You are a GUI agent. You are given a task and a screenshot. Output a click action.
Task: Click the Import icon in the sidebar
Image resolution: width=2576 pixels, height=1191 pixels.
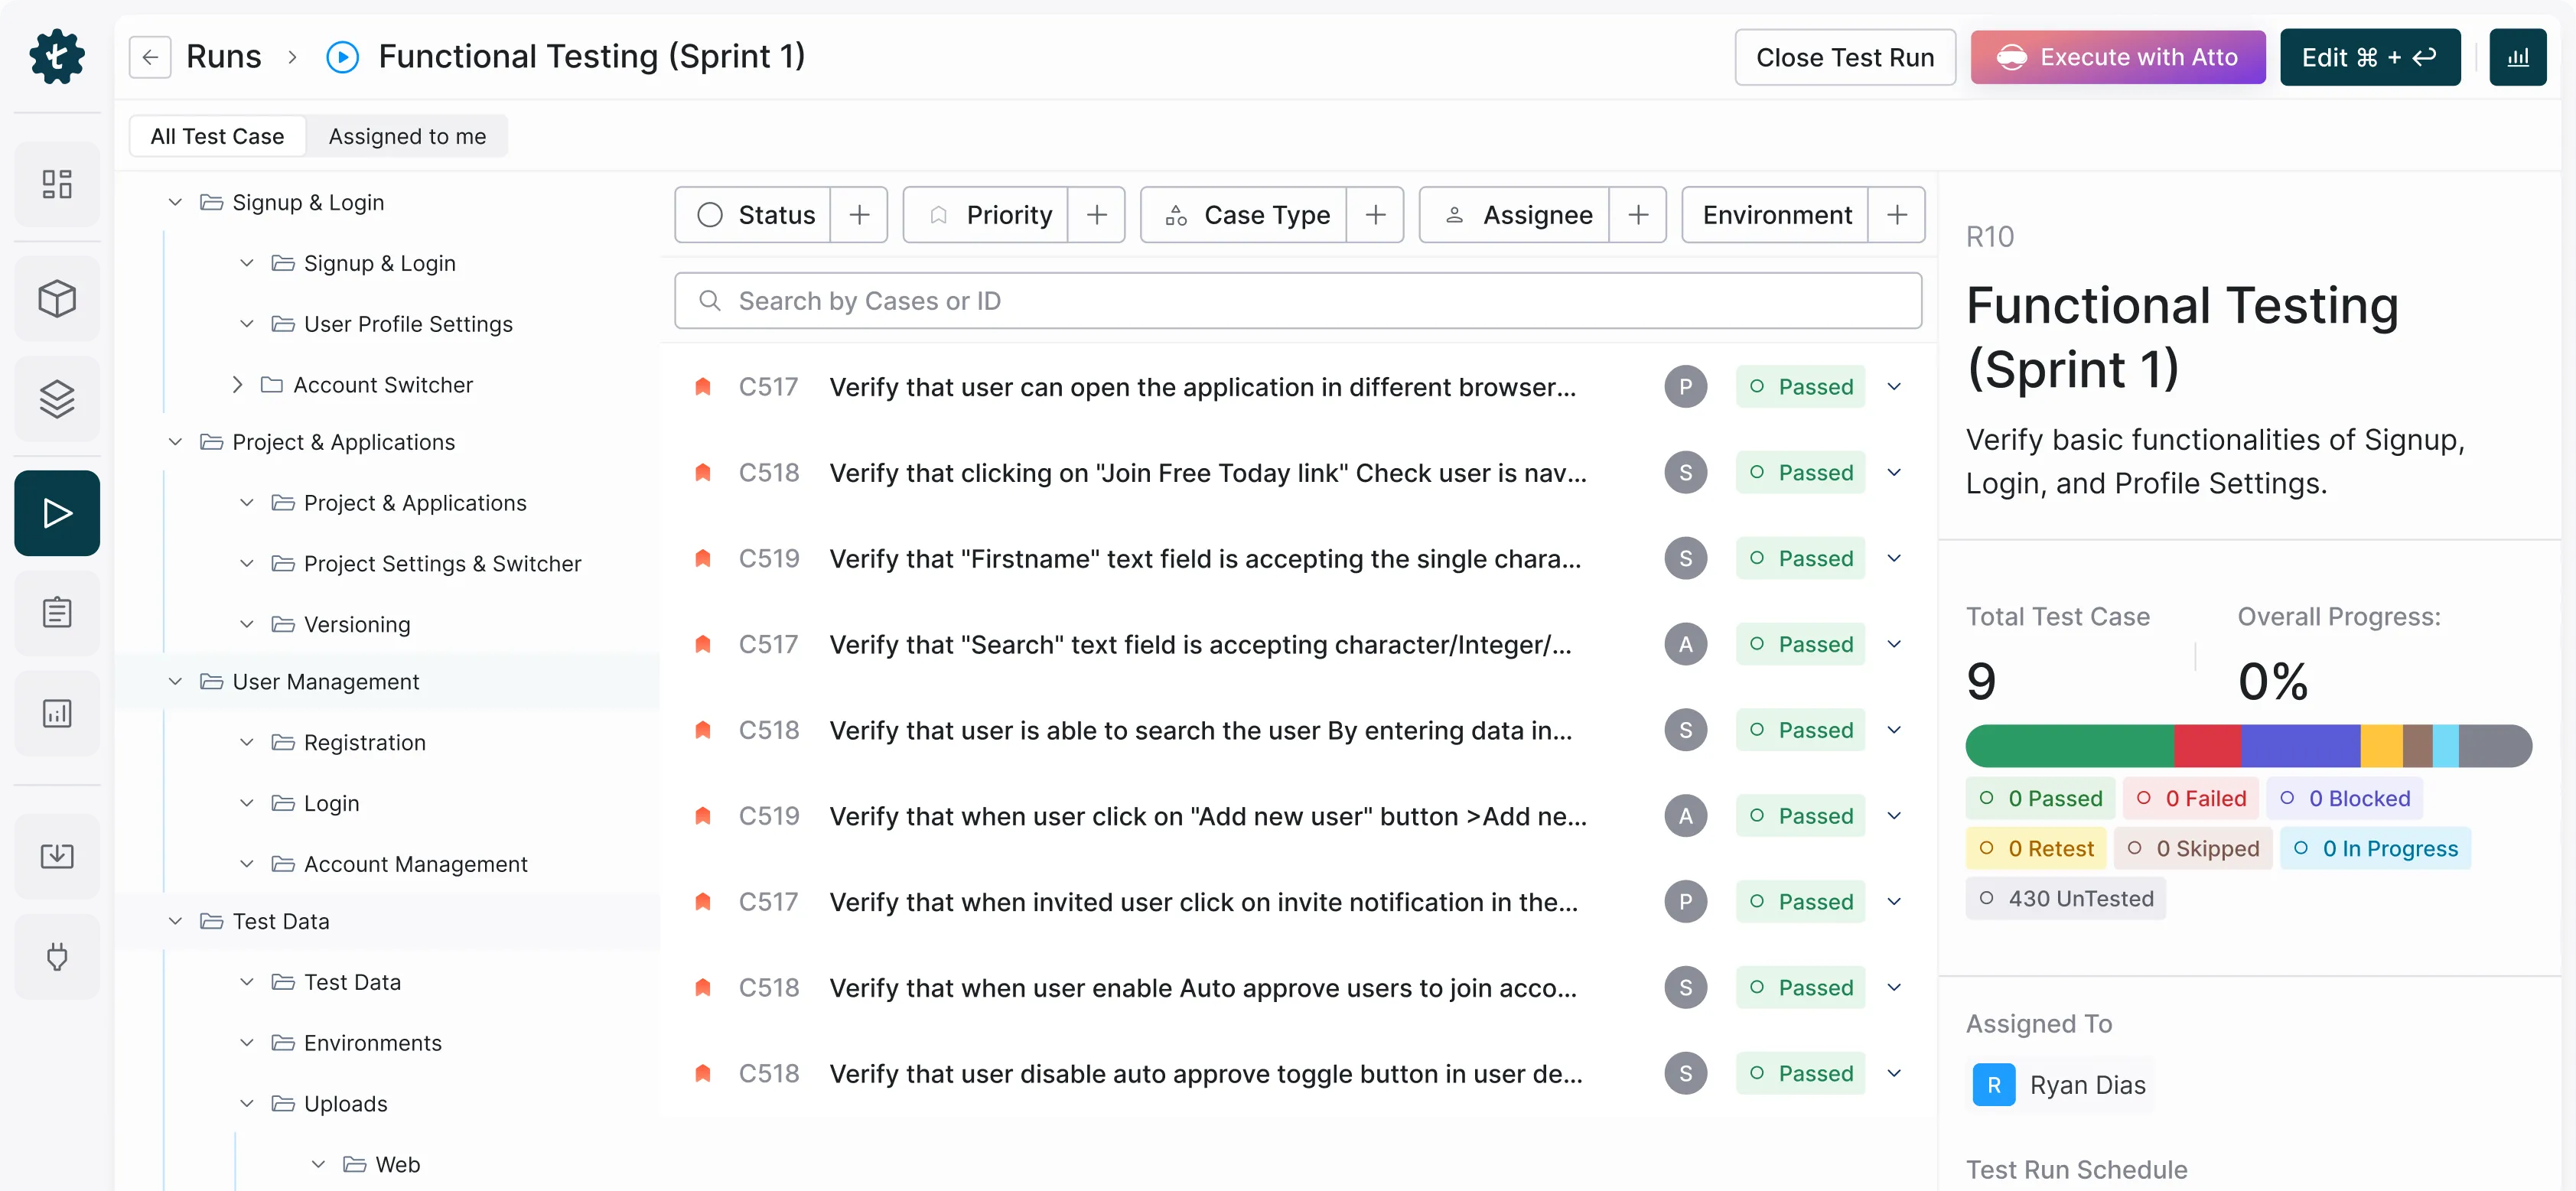56,856
